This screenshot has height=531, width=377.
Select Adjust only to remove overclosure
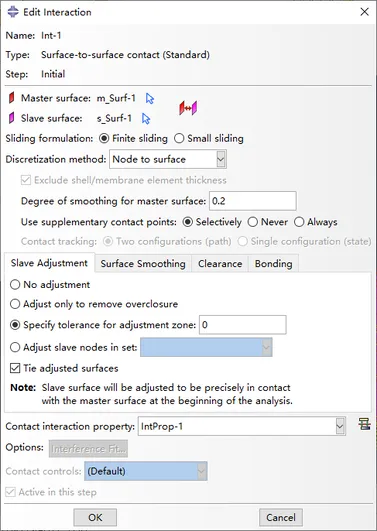(x=94, y=304)
